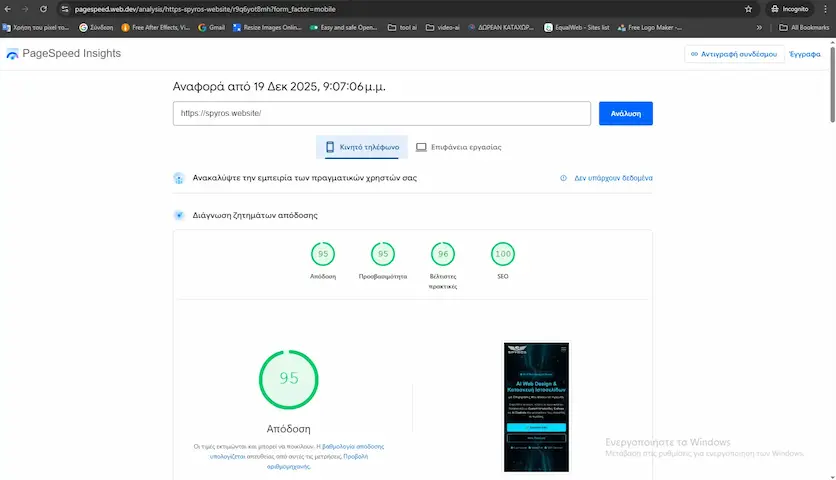This screenshot has width=836, height=480.
Task: Reload the page with the refresh icon
Action: click(43, 9)
